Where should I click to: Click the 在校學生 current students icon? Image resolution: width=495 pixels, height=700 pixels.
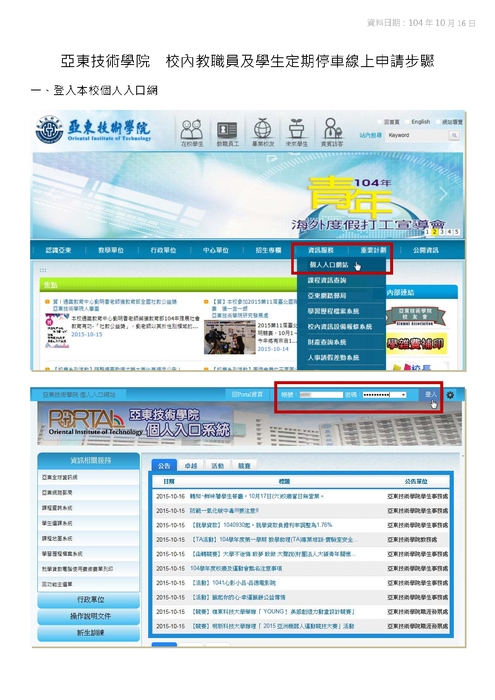(x=191, y=133)
